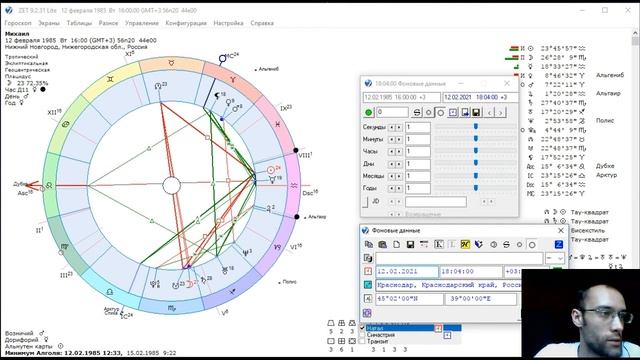Click the name list icon beside empty field
Image resolution: width=640 pixels, height=360 pixels.
pos(367,258)
